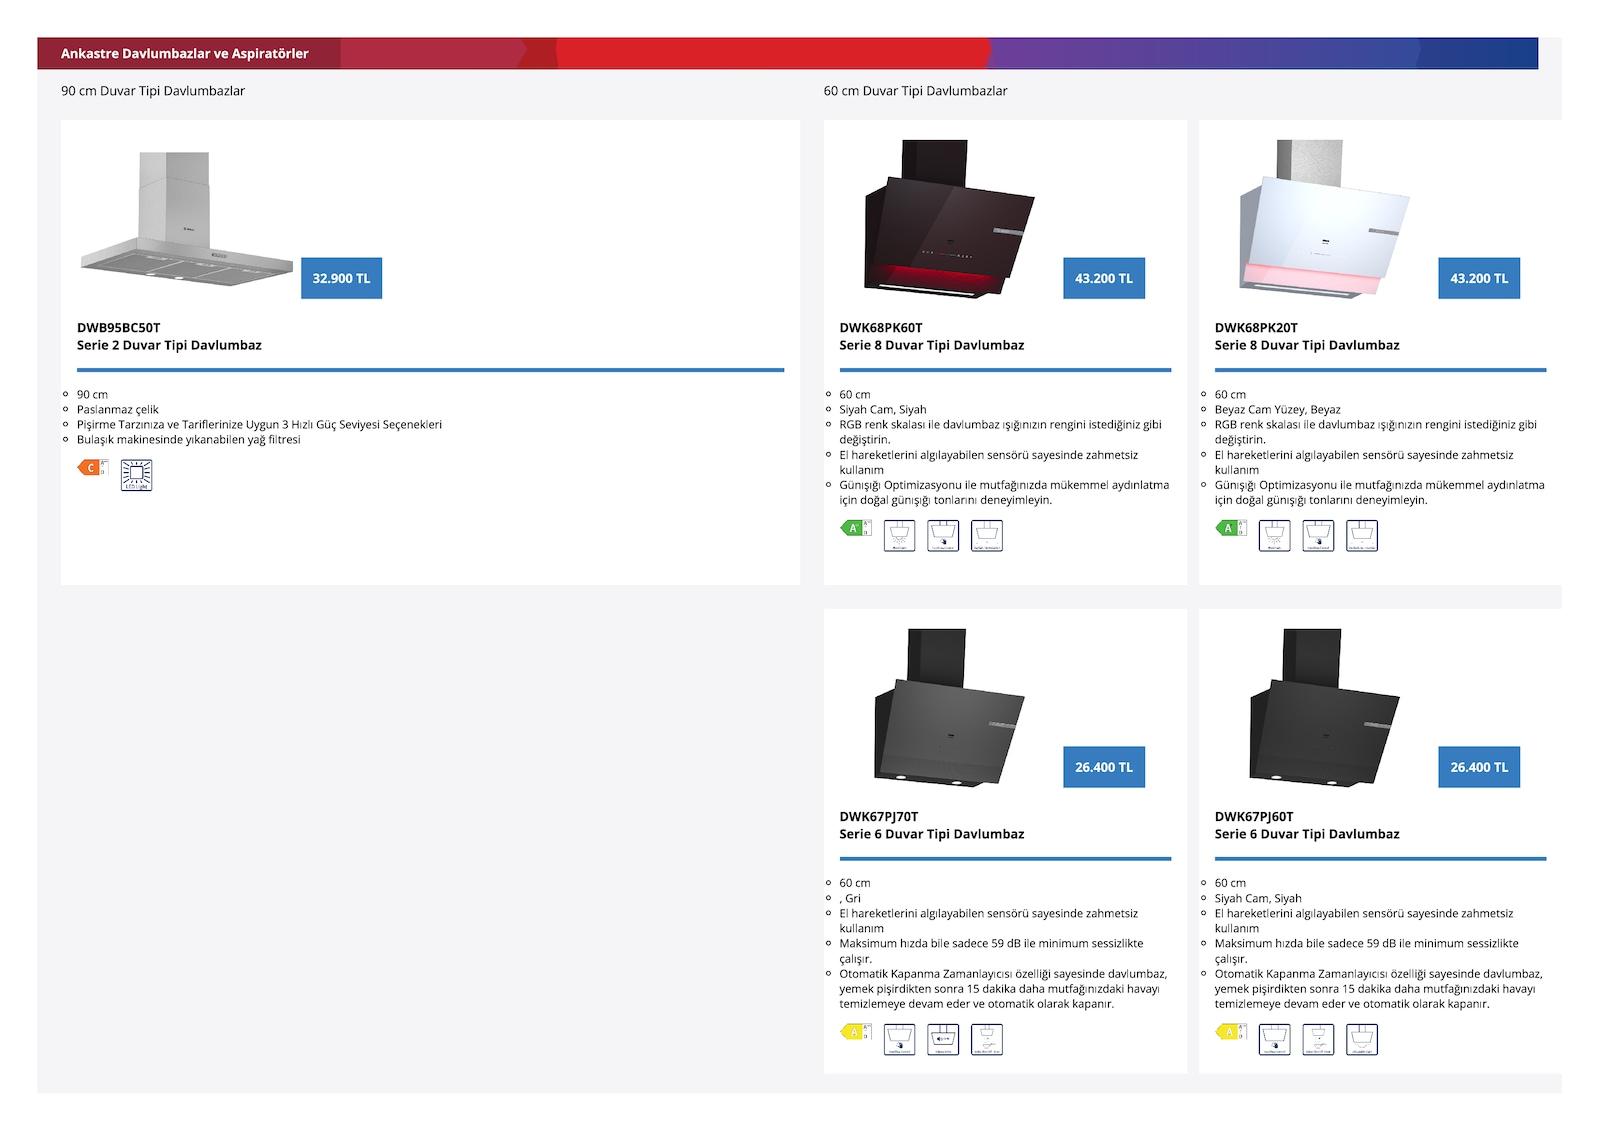
Task: Click the 'Günışığı Optimizasyonu' bullet under DWK68PK20T
Action: (x=1379, y=493)
